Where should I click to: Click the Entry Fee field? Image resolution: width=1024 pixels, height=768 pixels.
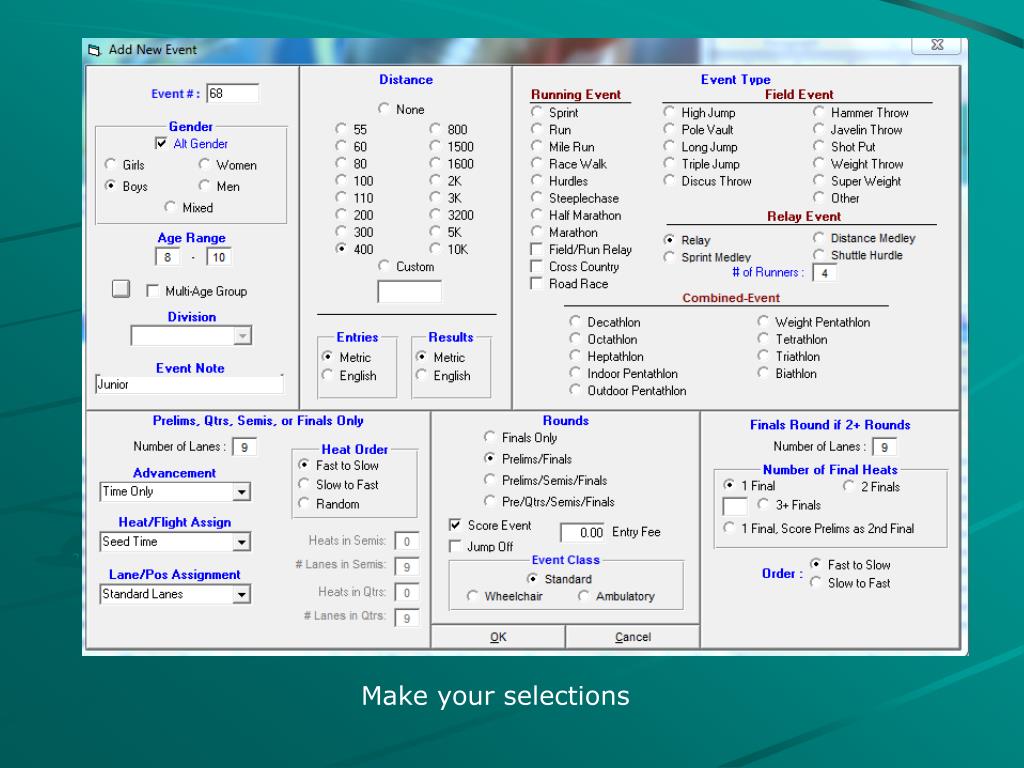pos(583,532)
